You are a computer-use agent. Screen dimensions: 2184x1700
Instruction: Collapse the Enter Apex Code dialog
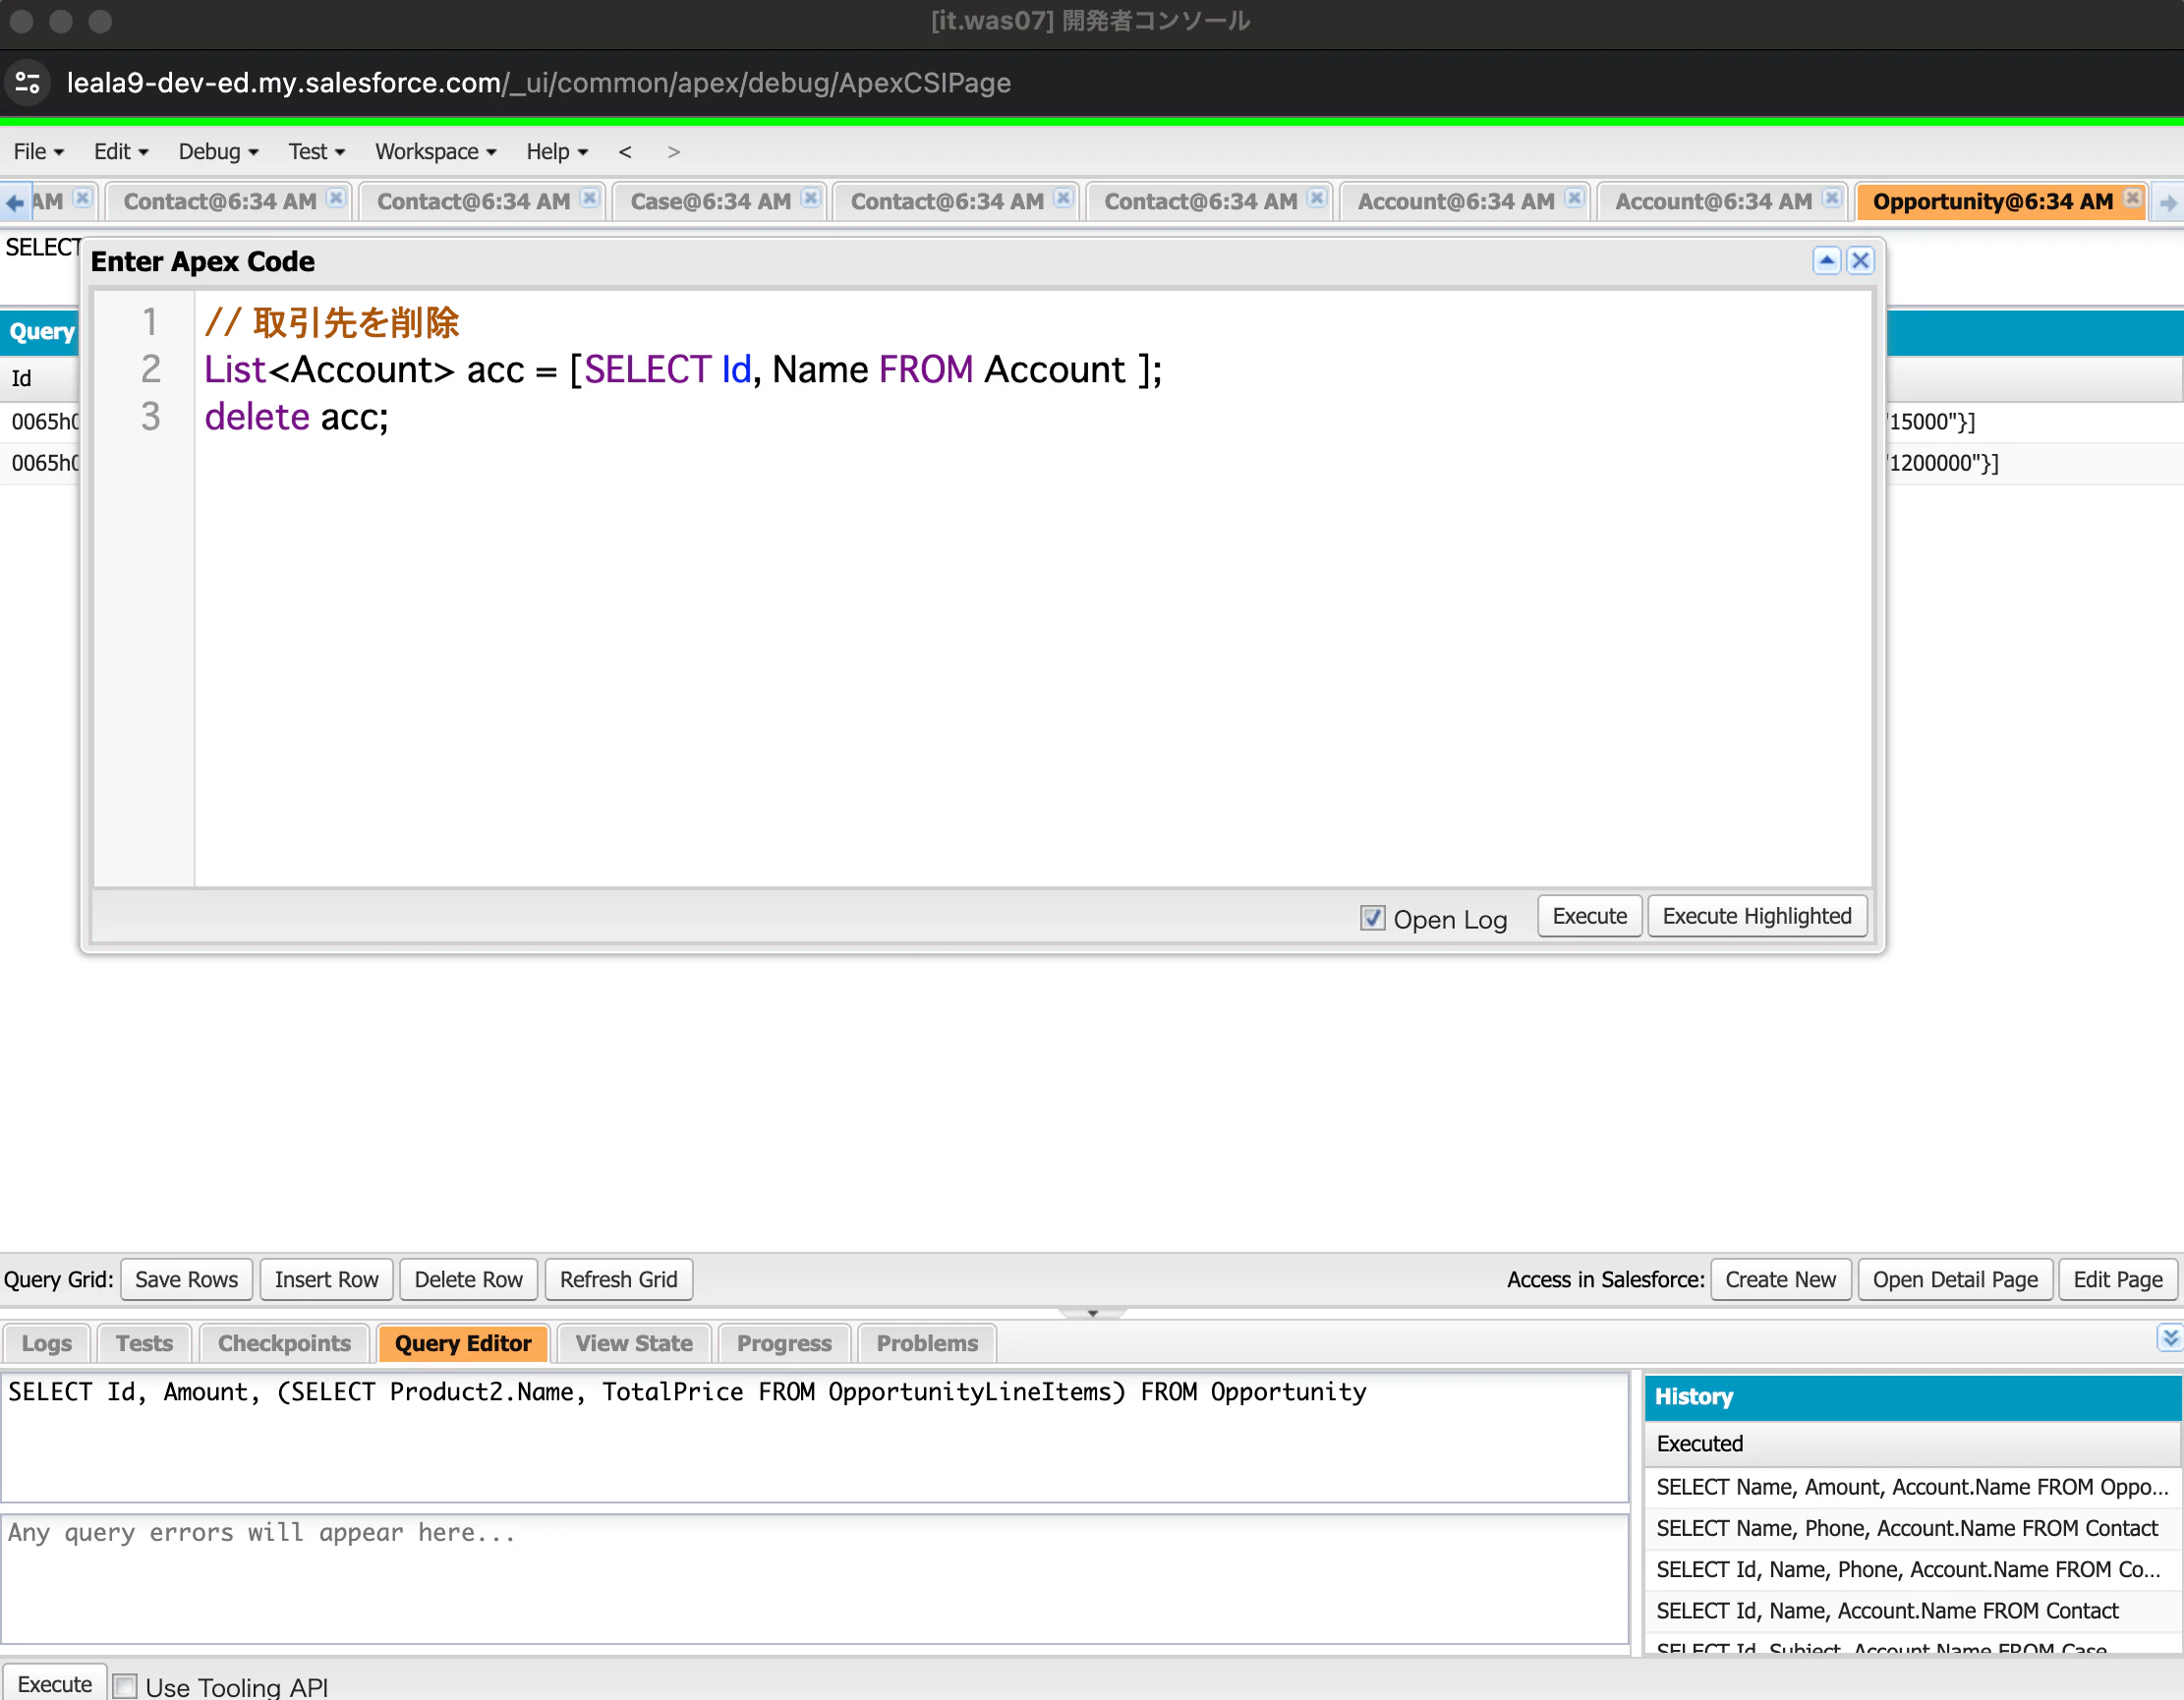point(1826,261)
